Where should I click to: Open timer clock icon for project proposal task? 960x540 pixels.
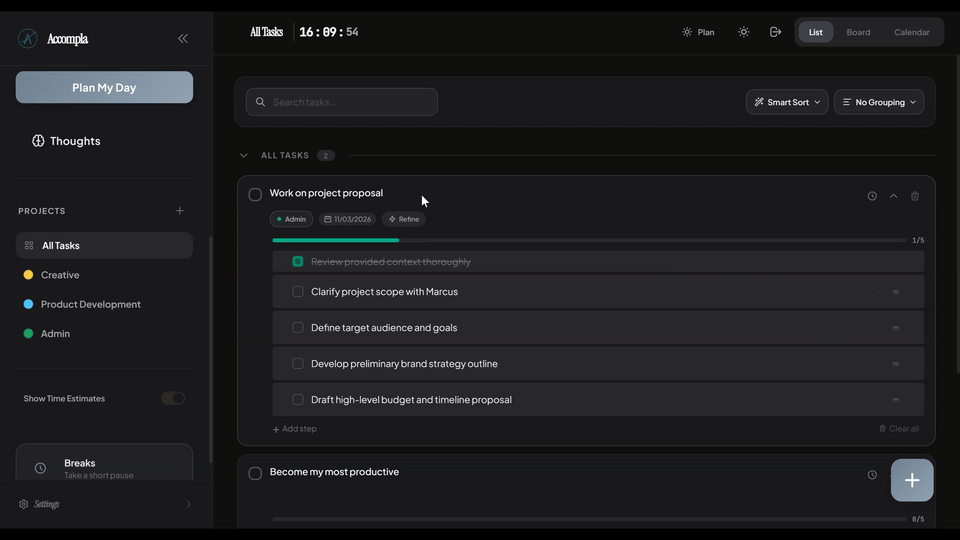872,196
